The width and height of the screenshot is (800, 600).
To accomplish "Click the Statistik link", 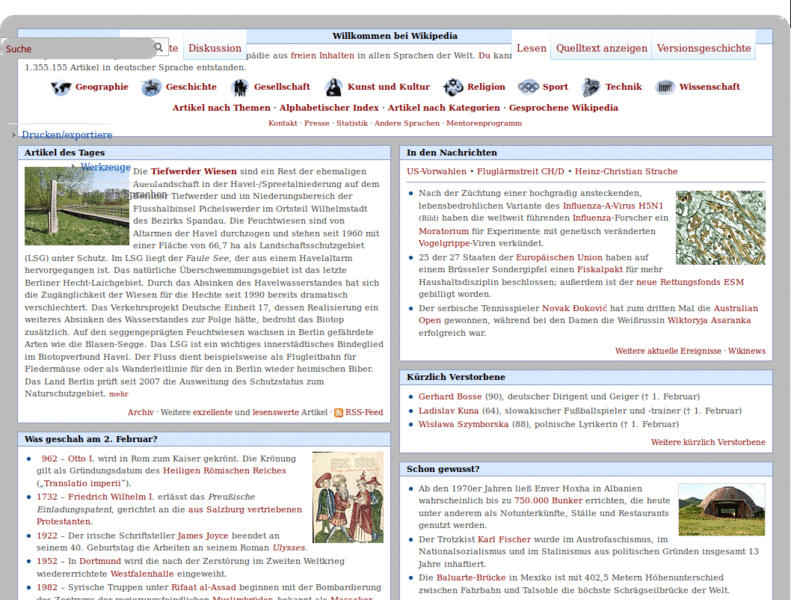I will (352, 123).
